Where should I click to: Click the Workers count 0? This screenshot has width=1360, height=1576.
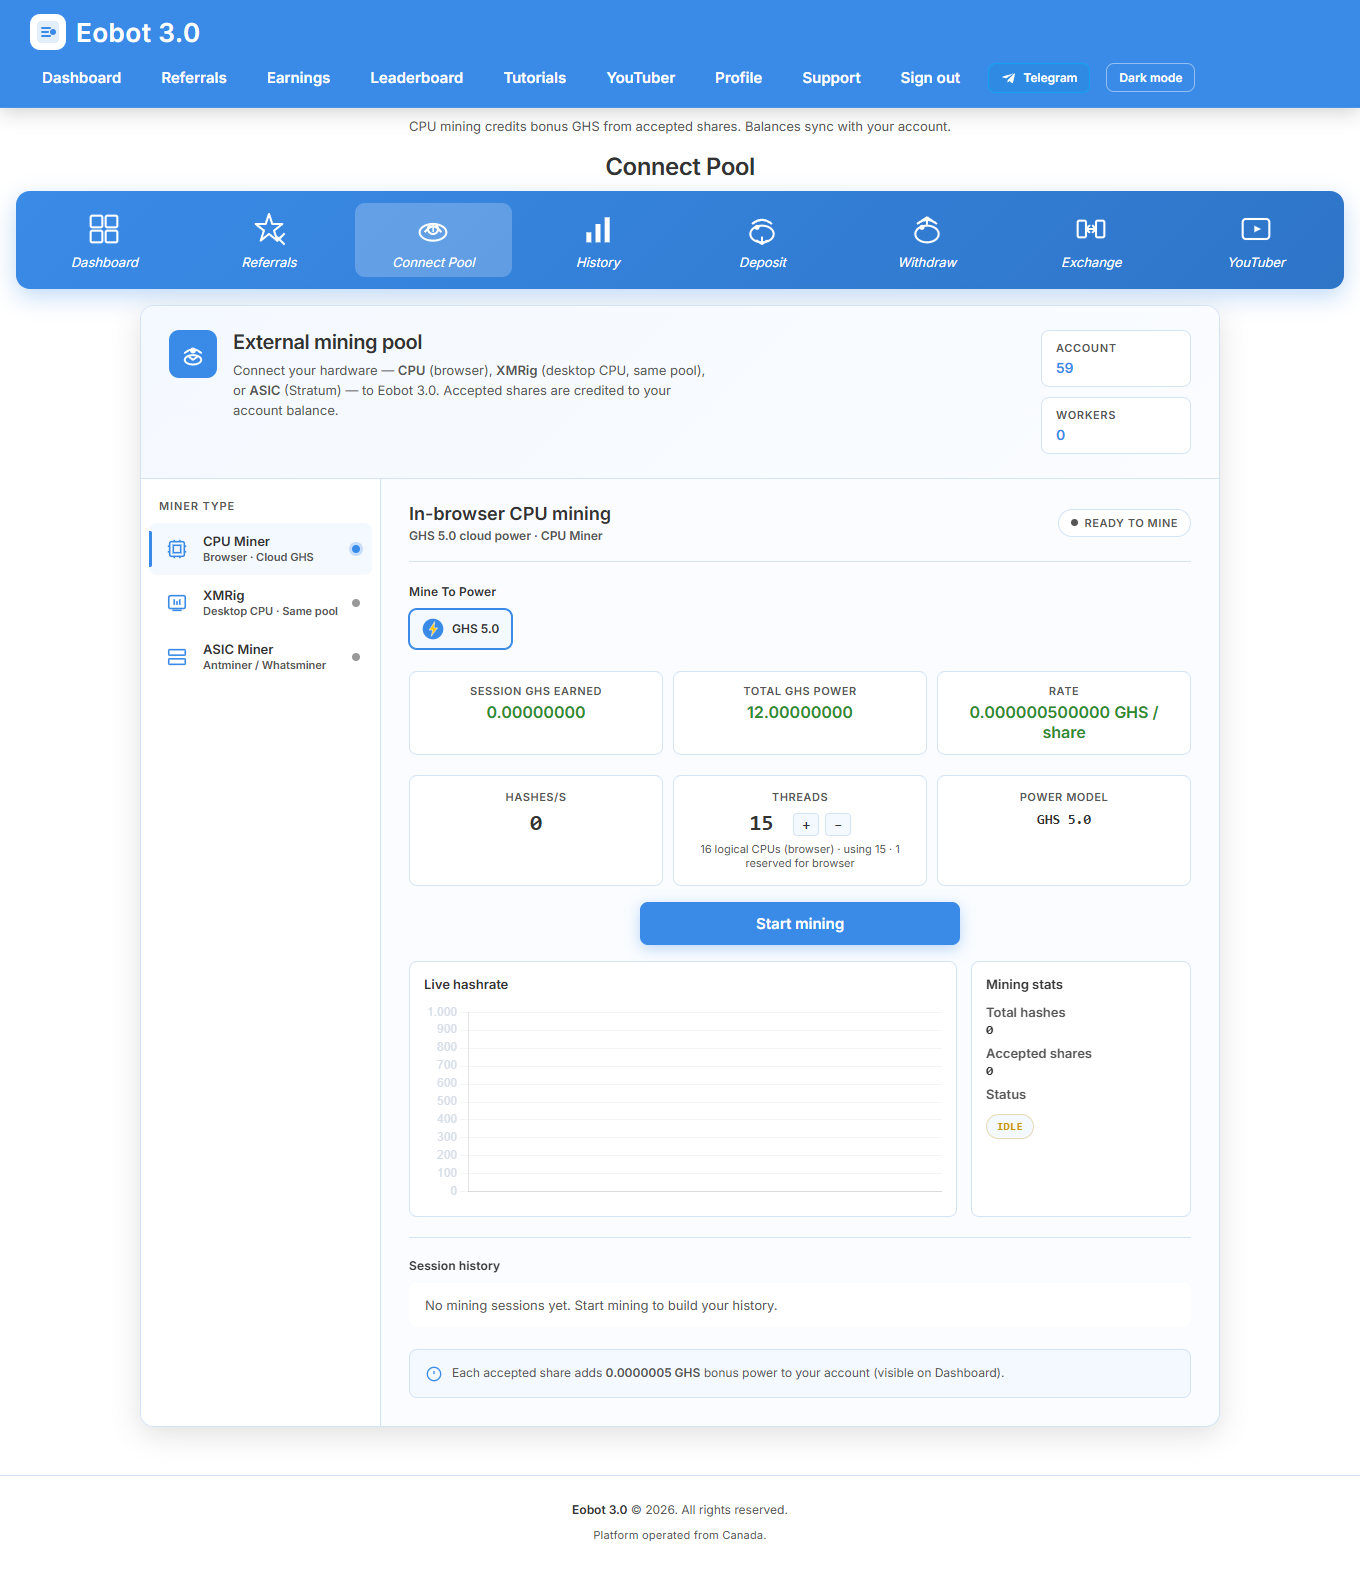(1061, 435)
